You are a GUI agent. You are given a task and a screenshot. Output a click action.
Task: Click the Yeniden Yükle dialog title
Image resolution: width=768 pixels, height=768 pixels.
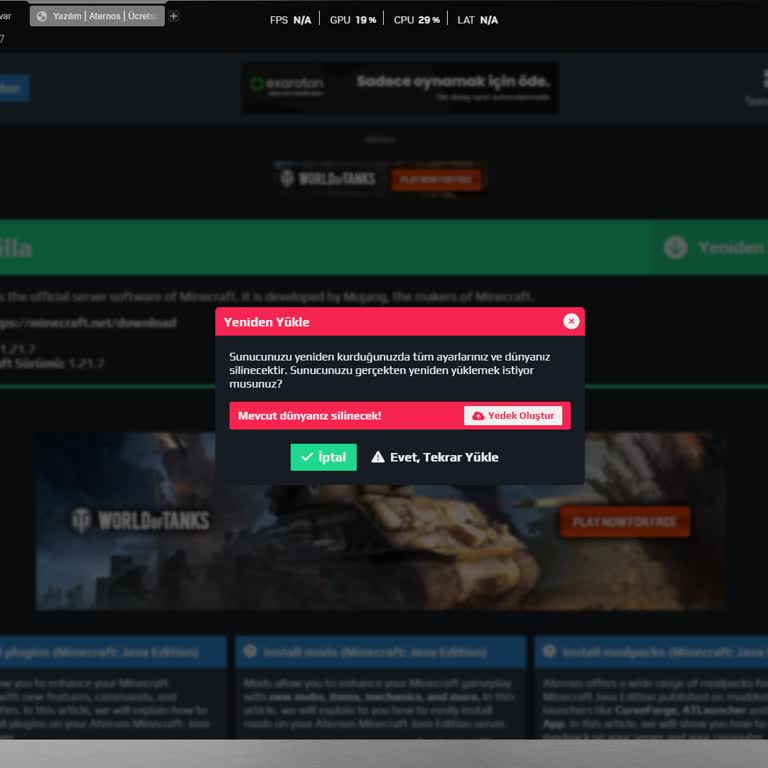click(266, 322)
